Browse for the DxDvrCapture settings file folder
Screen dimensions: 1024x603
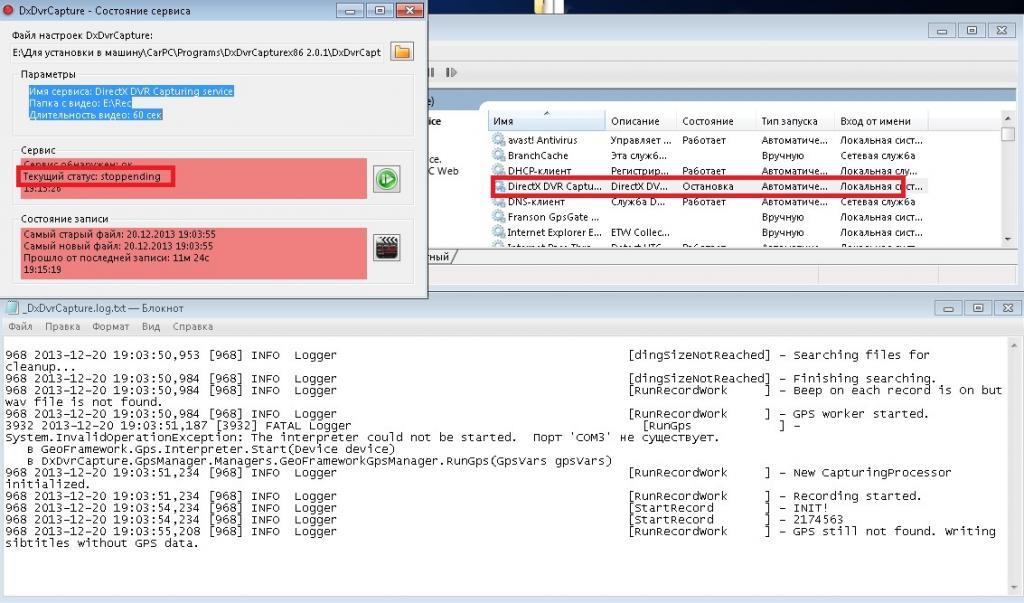click(402, 52)
